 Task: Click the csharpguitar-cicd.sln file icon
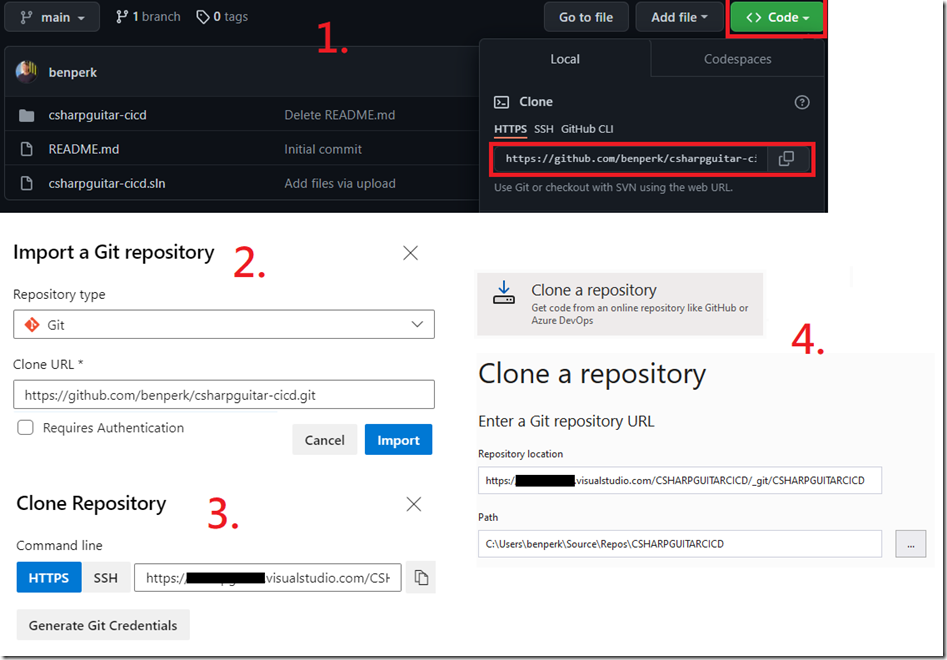27,183
